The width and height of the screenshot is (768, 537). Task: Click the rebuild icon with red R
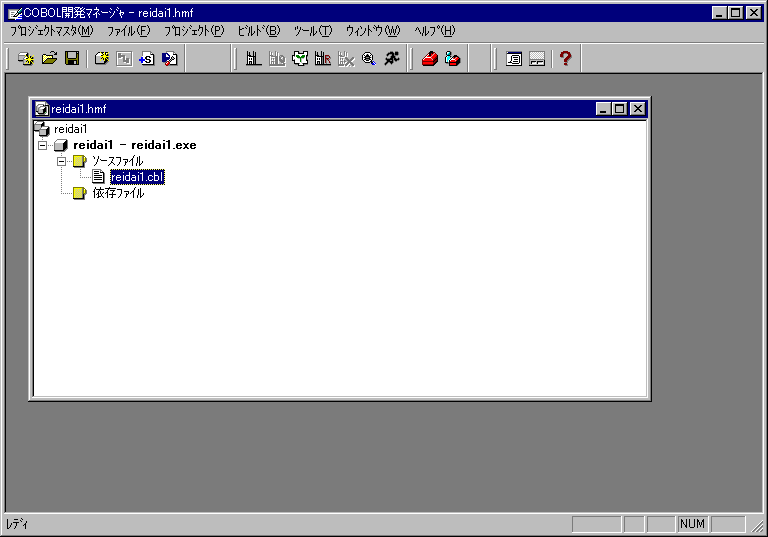point(323,59)
